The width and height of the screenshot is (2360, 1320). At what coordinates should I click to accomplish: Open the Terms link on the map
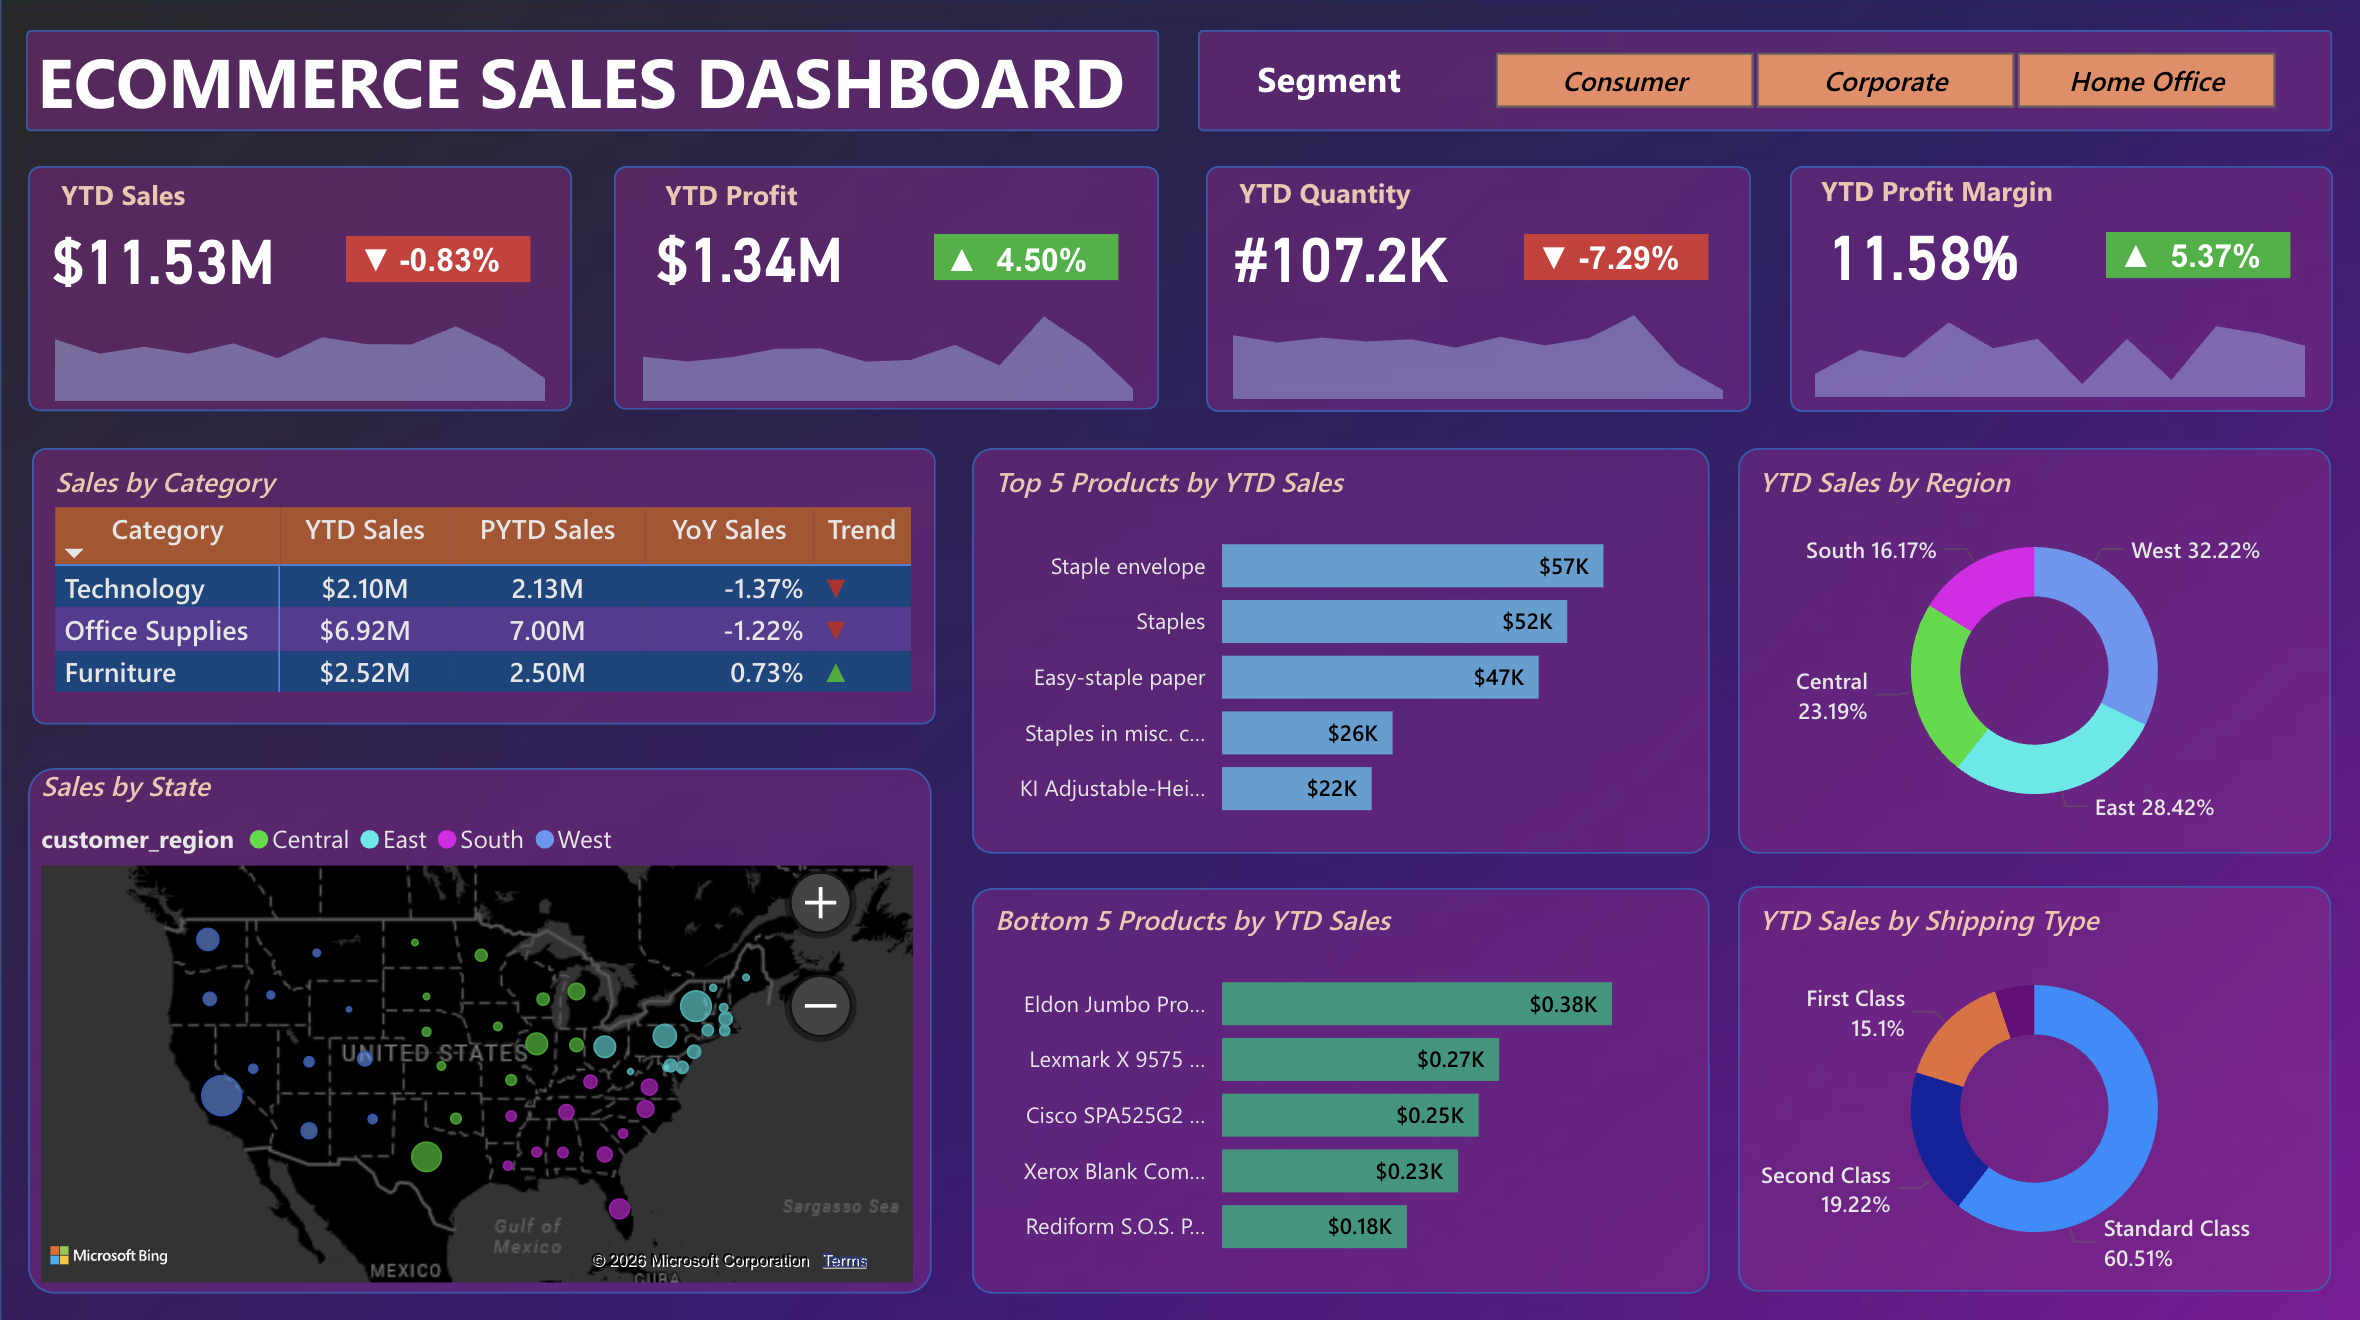(845, 1261)
